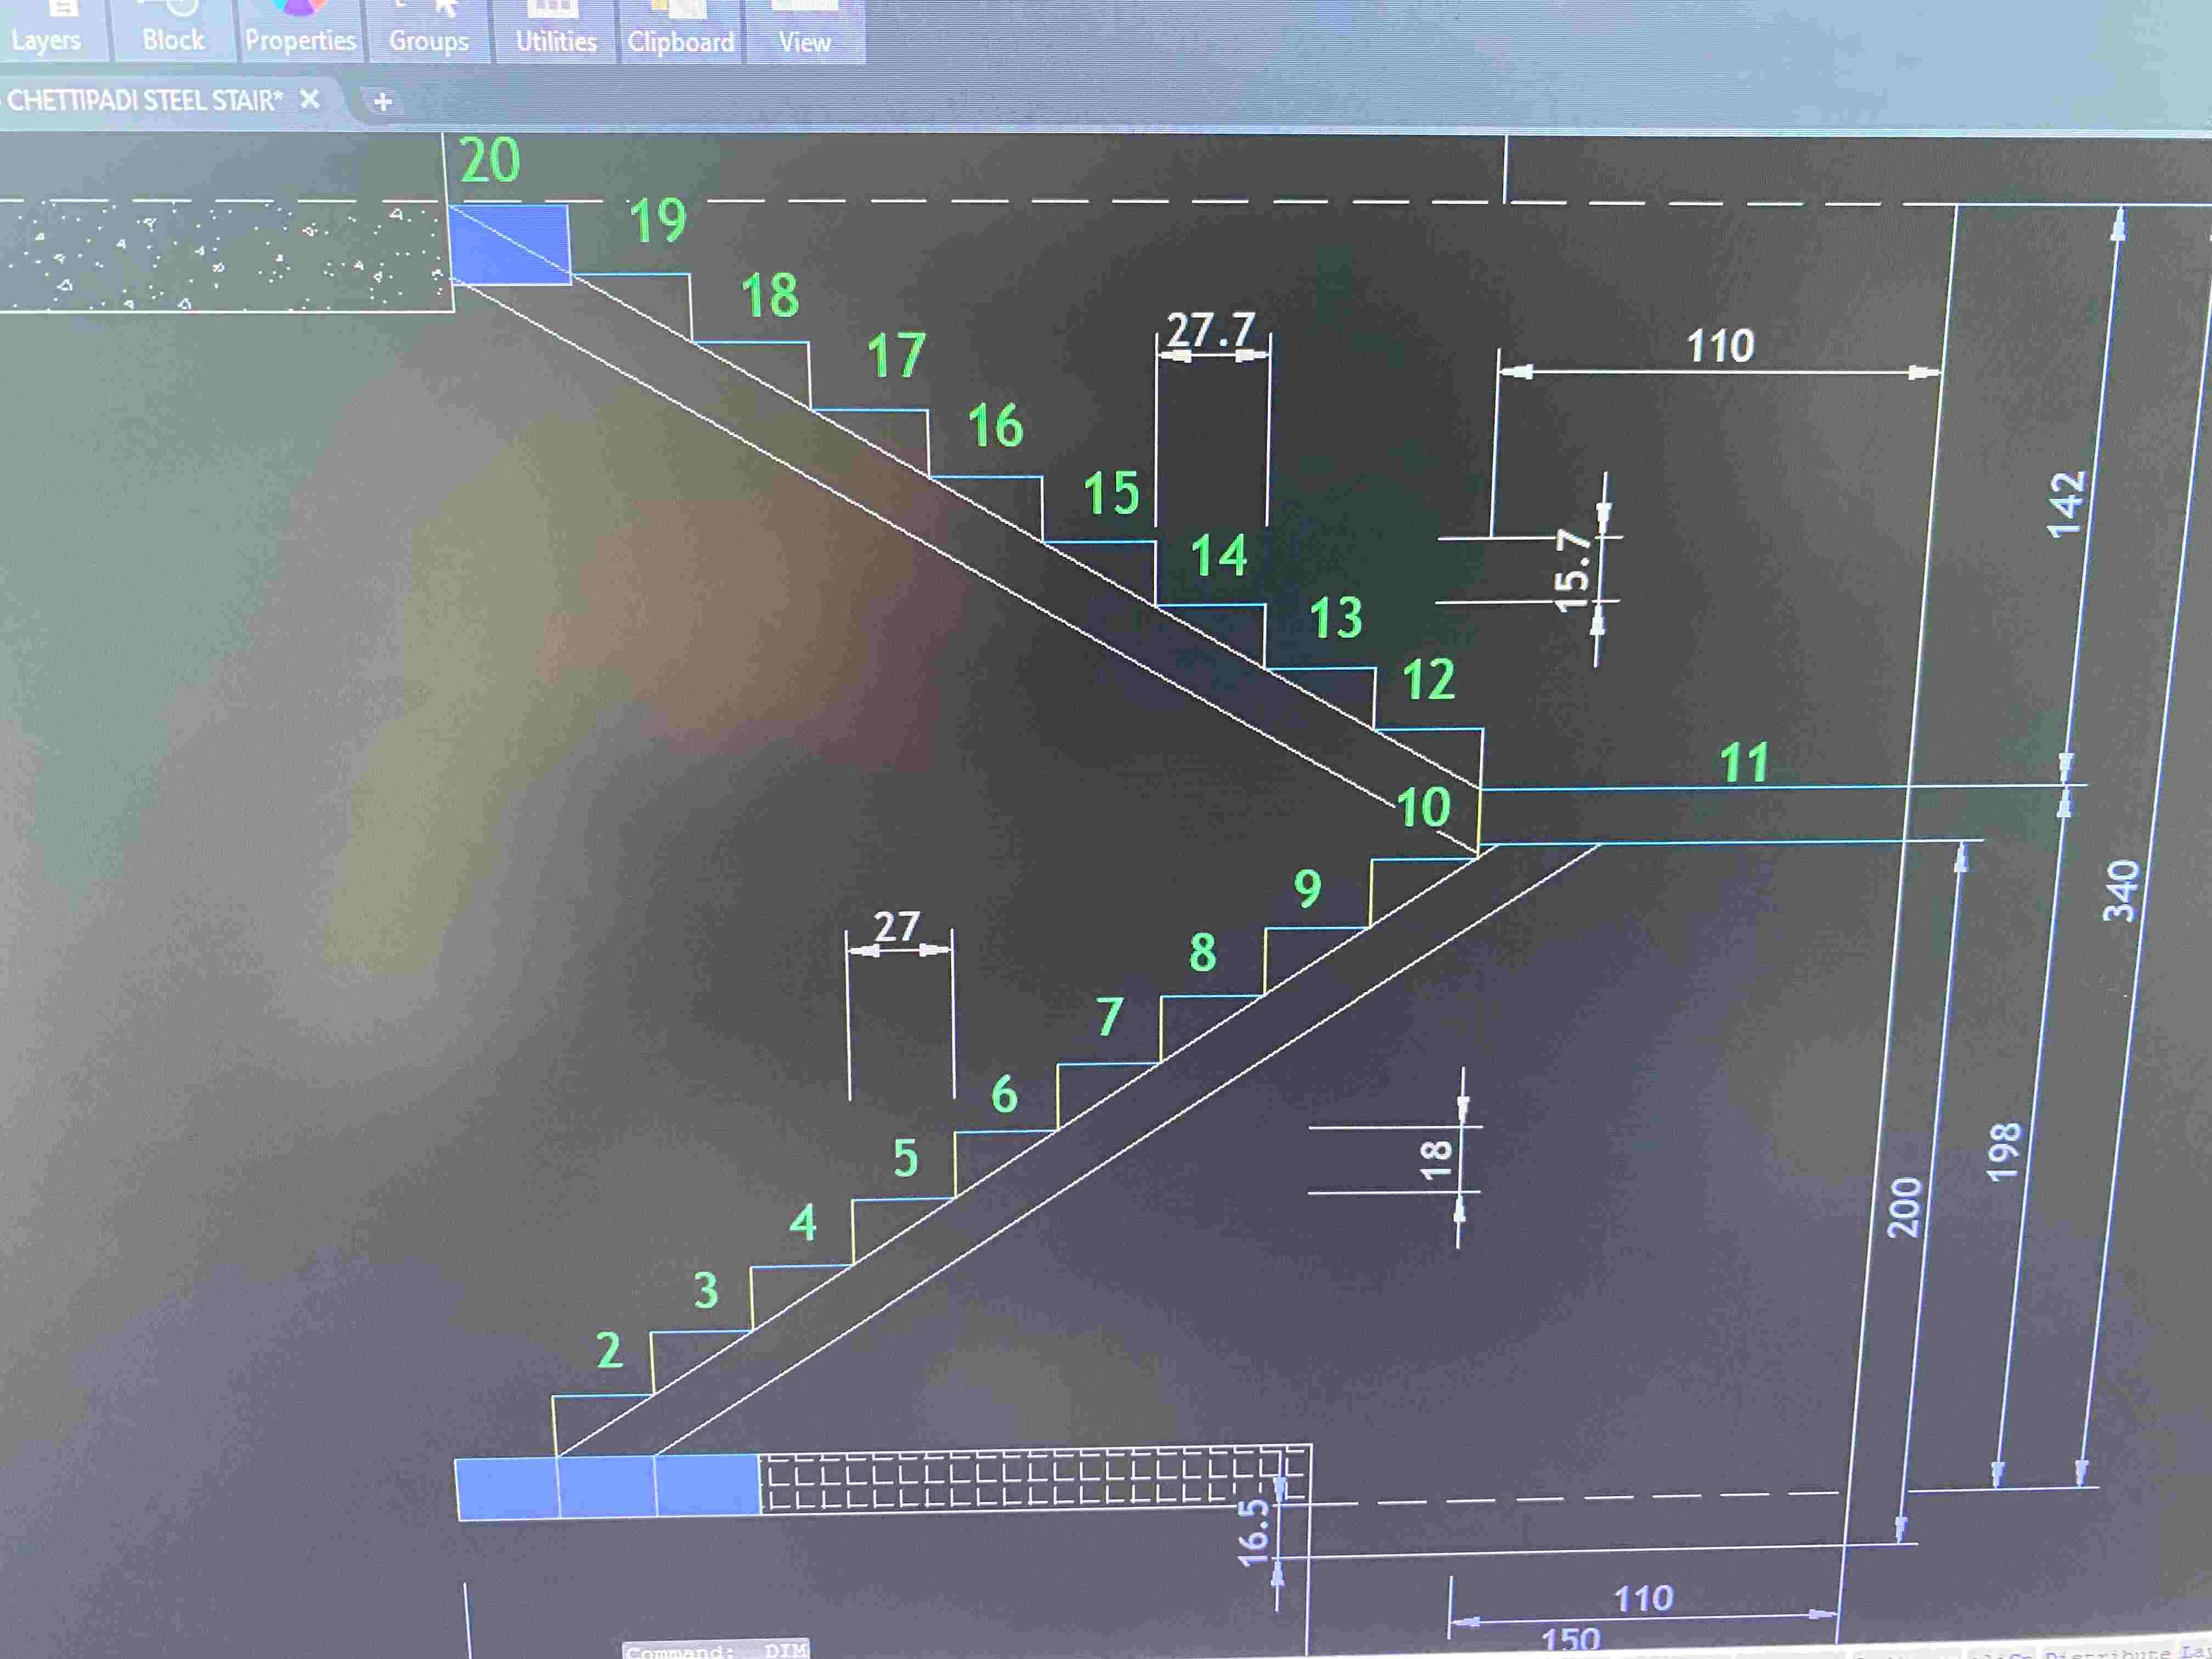Image resolution: width=2212 pixels, height=1659 pixels.
Task: Create new drawing tab with plus
Action: (382, 102)
